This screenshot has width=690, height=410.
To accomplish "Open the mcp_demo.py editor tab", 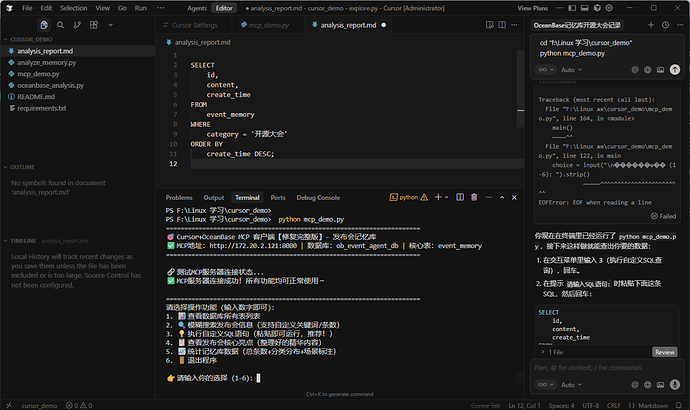I will (266, 24).
